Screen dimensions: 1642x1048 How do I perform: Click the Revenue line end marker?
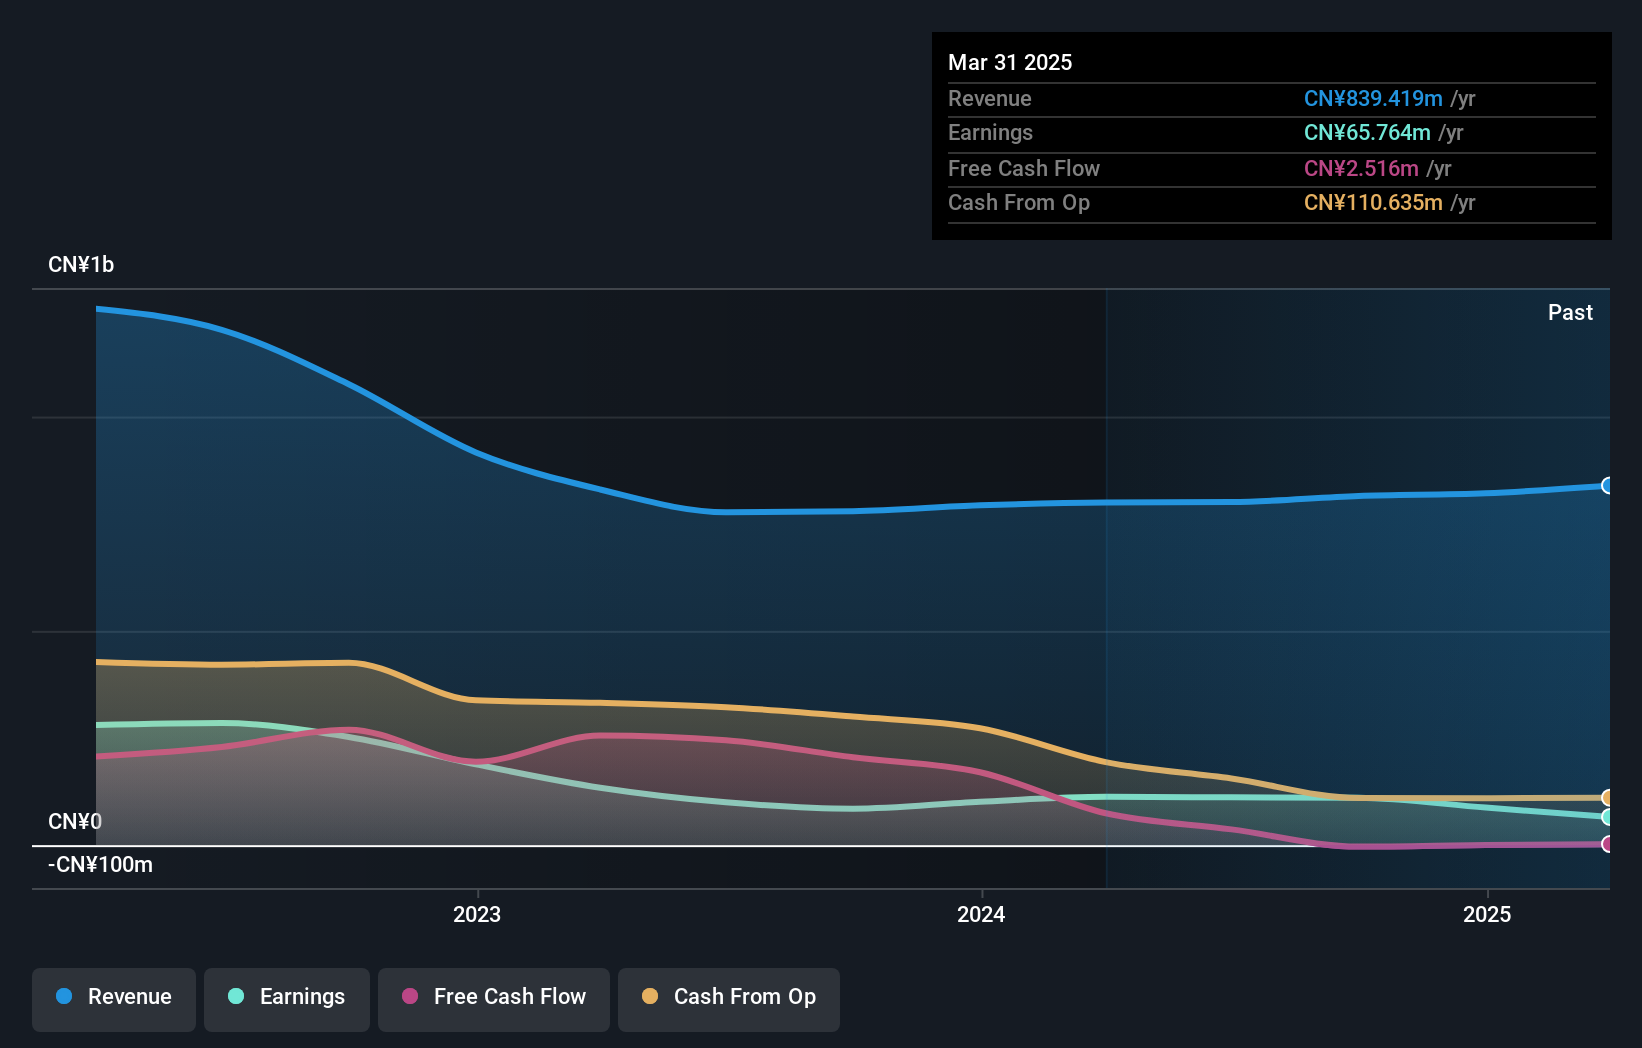point(1607,485)
